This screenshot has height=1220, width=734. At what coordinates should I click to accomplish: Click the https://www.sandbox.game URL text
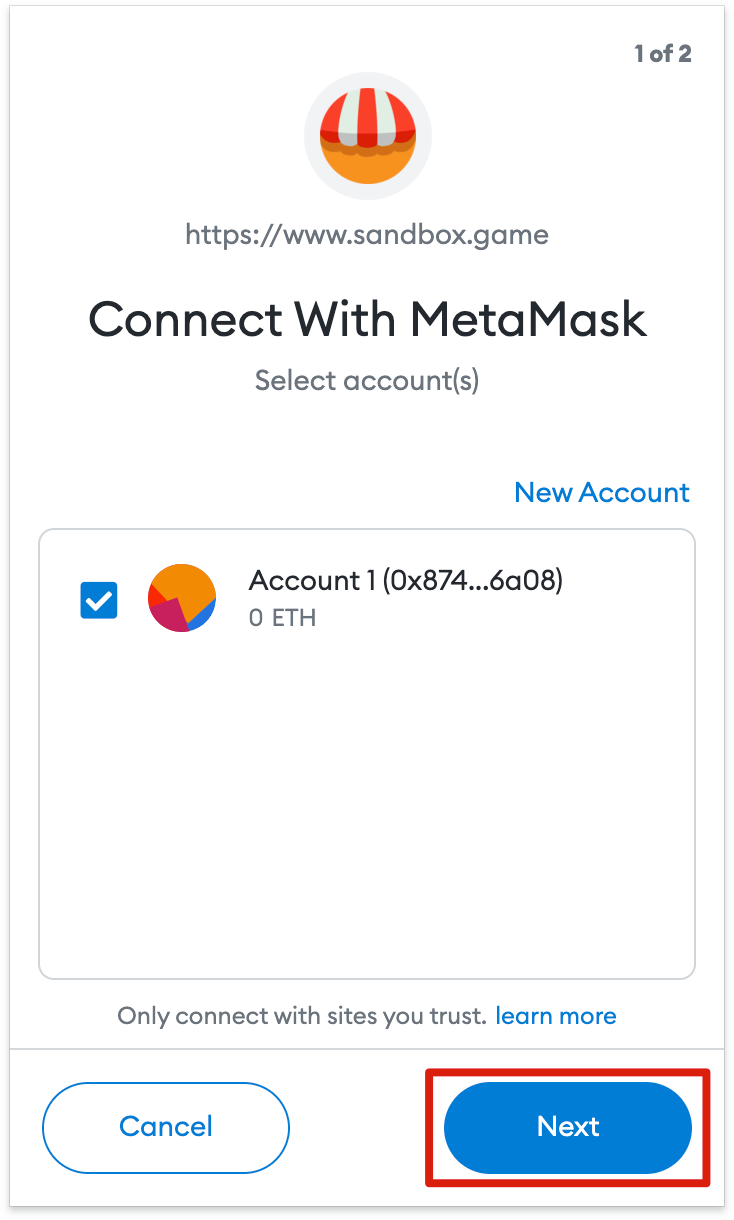[x=367, y=235]
